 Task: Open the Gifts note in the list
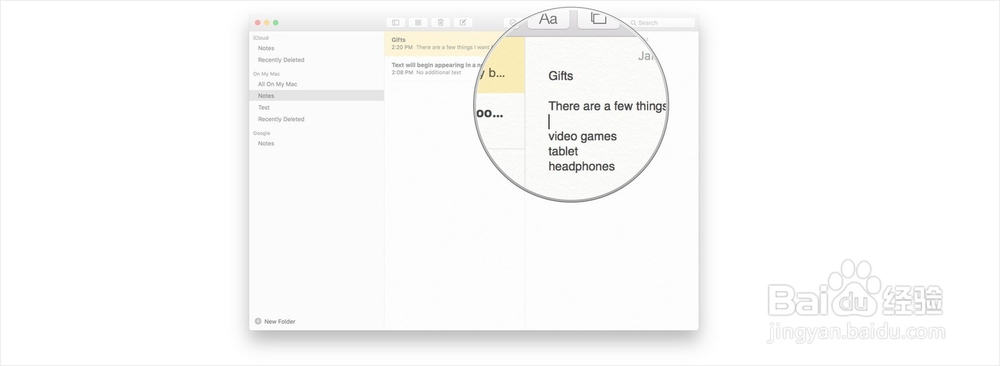(x=454, y=43)
